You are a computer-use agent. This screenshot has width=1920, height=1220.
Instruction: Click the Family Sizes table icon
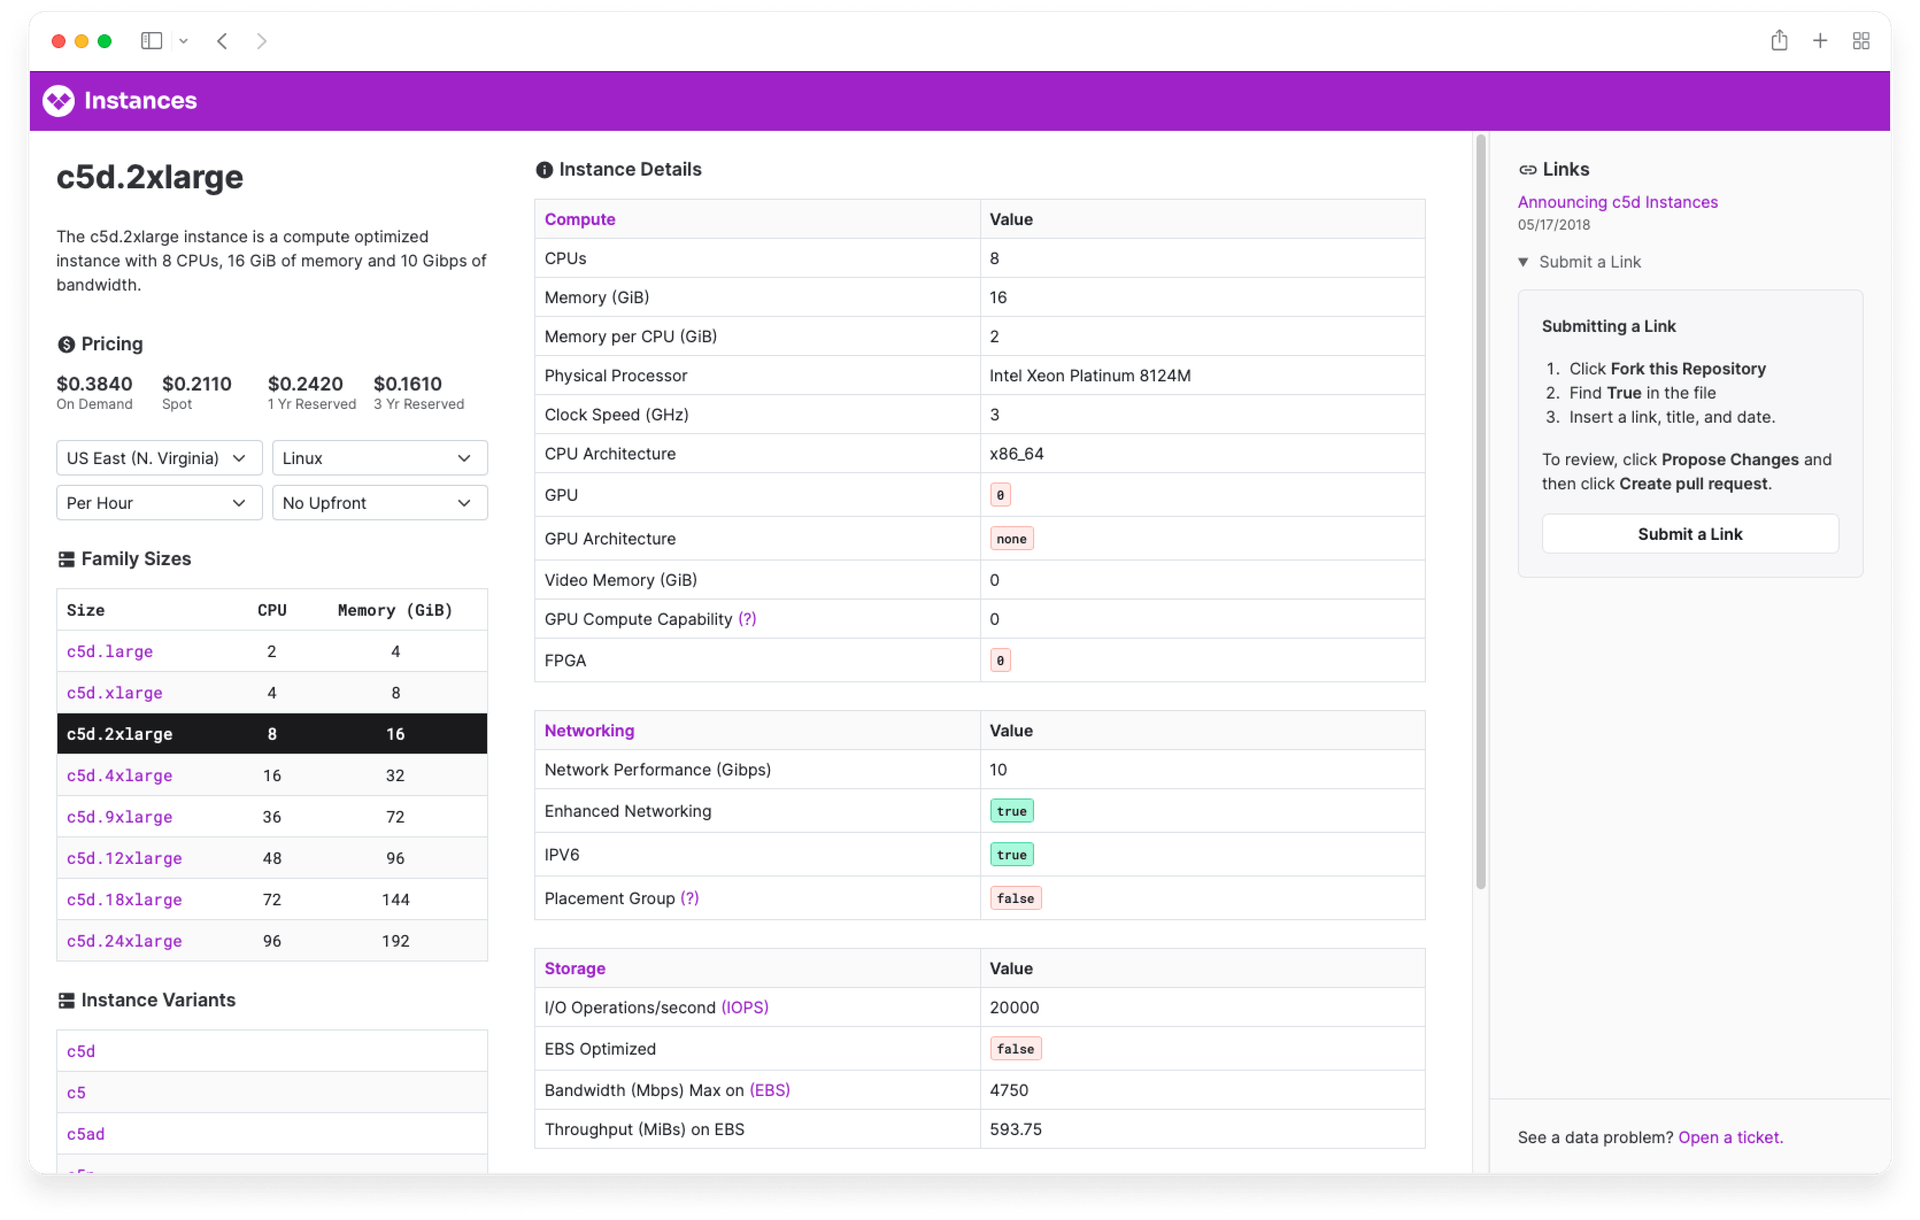pyautogui.click(x=66, y=559)
